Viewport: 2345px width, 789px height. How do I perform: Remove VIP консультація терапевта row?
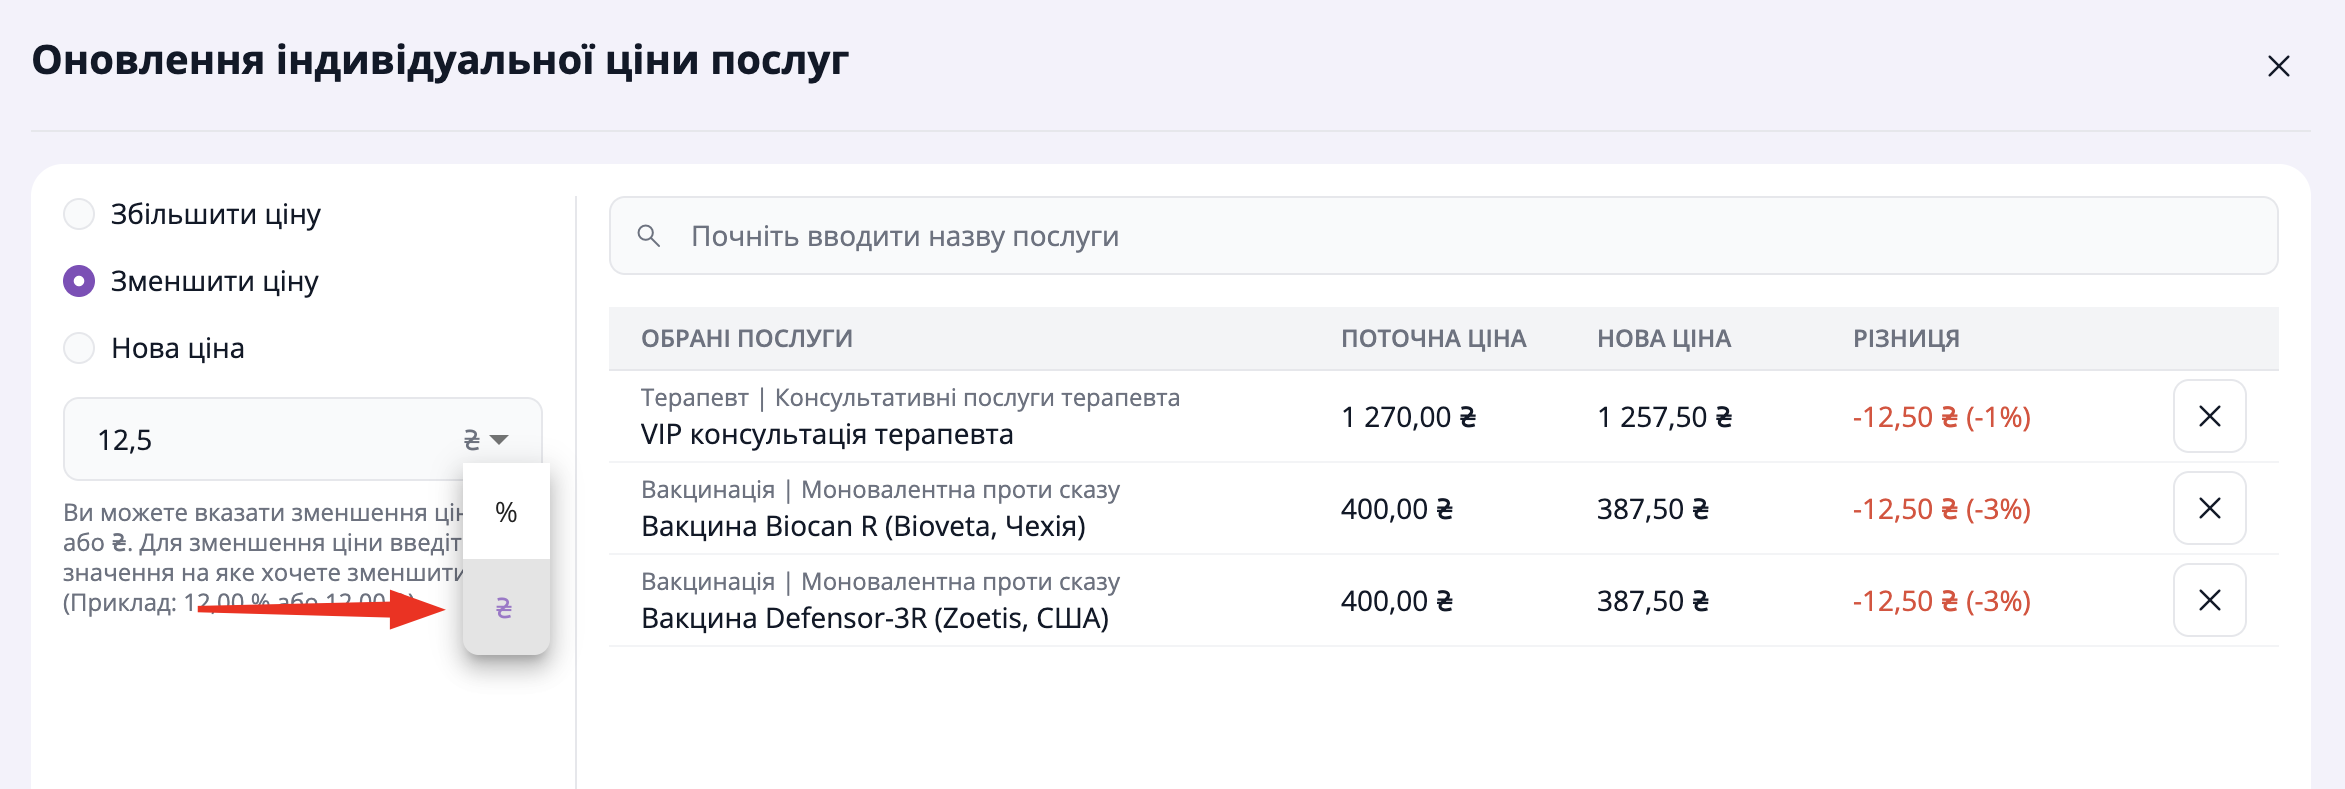click(x=2209, y=416)
